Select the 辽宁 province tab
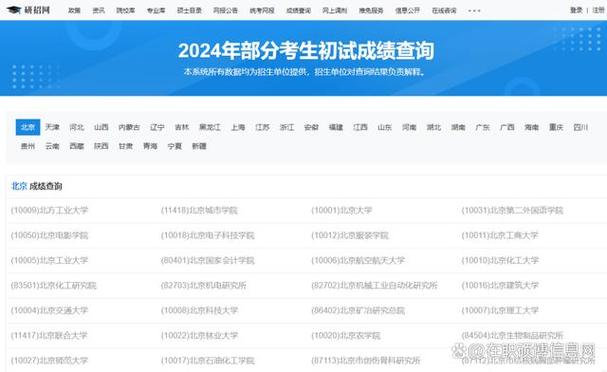607x372 pixels. [x=157, y=127]
